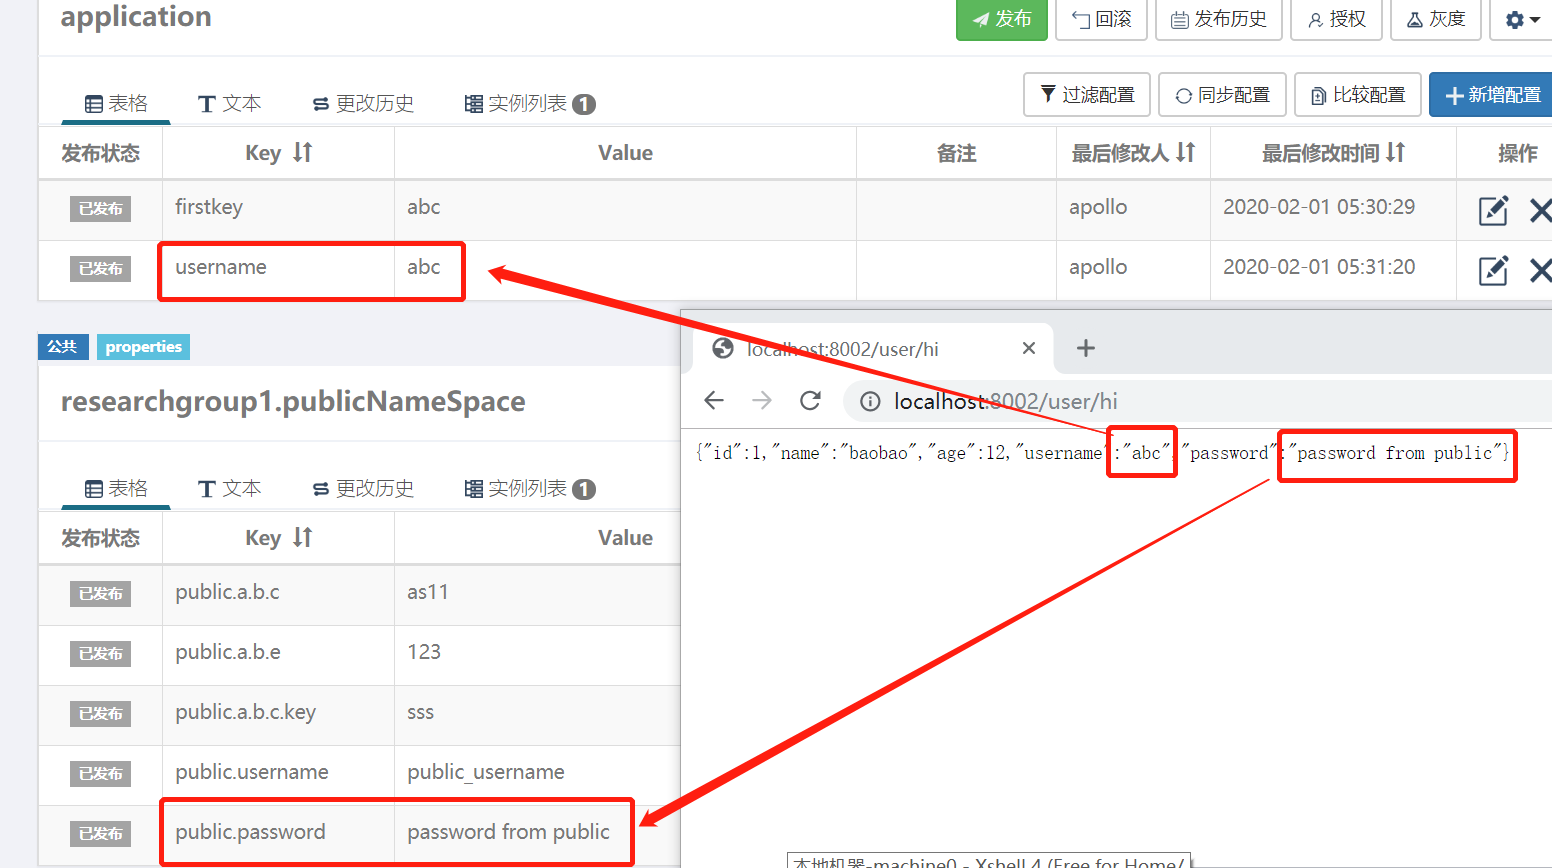
Task: Click public.a.b.e key cell
Action: (x=278, y=655)
